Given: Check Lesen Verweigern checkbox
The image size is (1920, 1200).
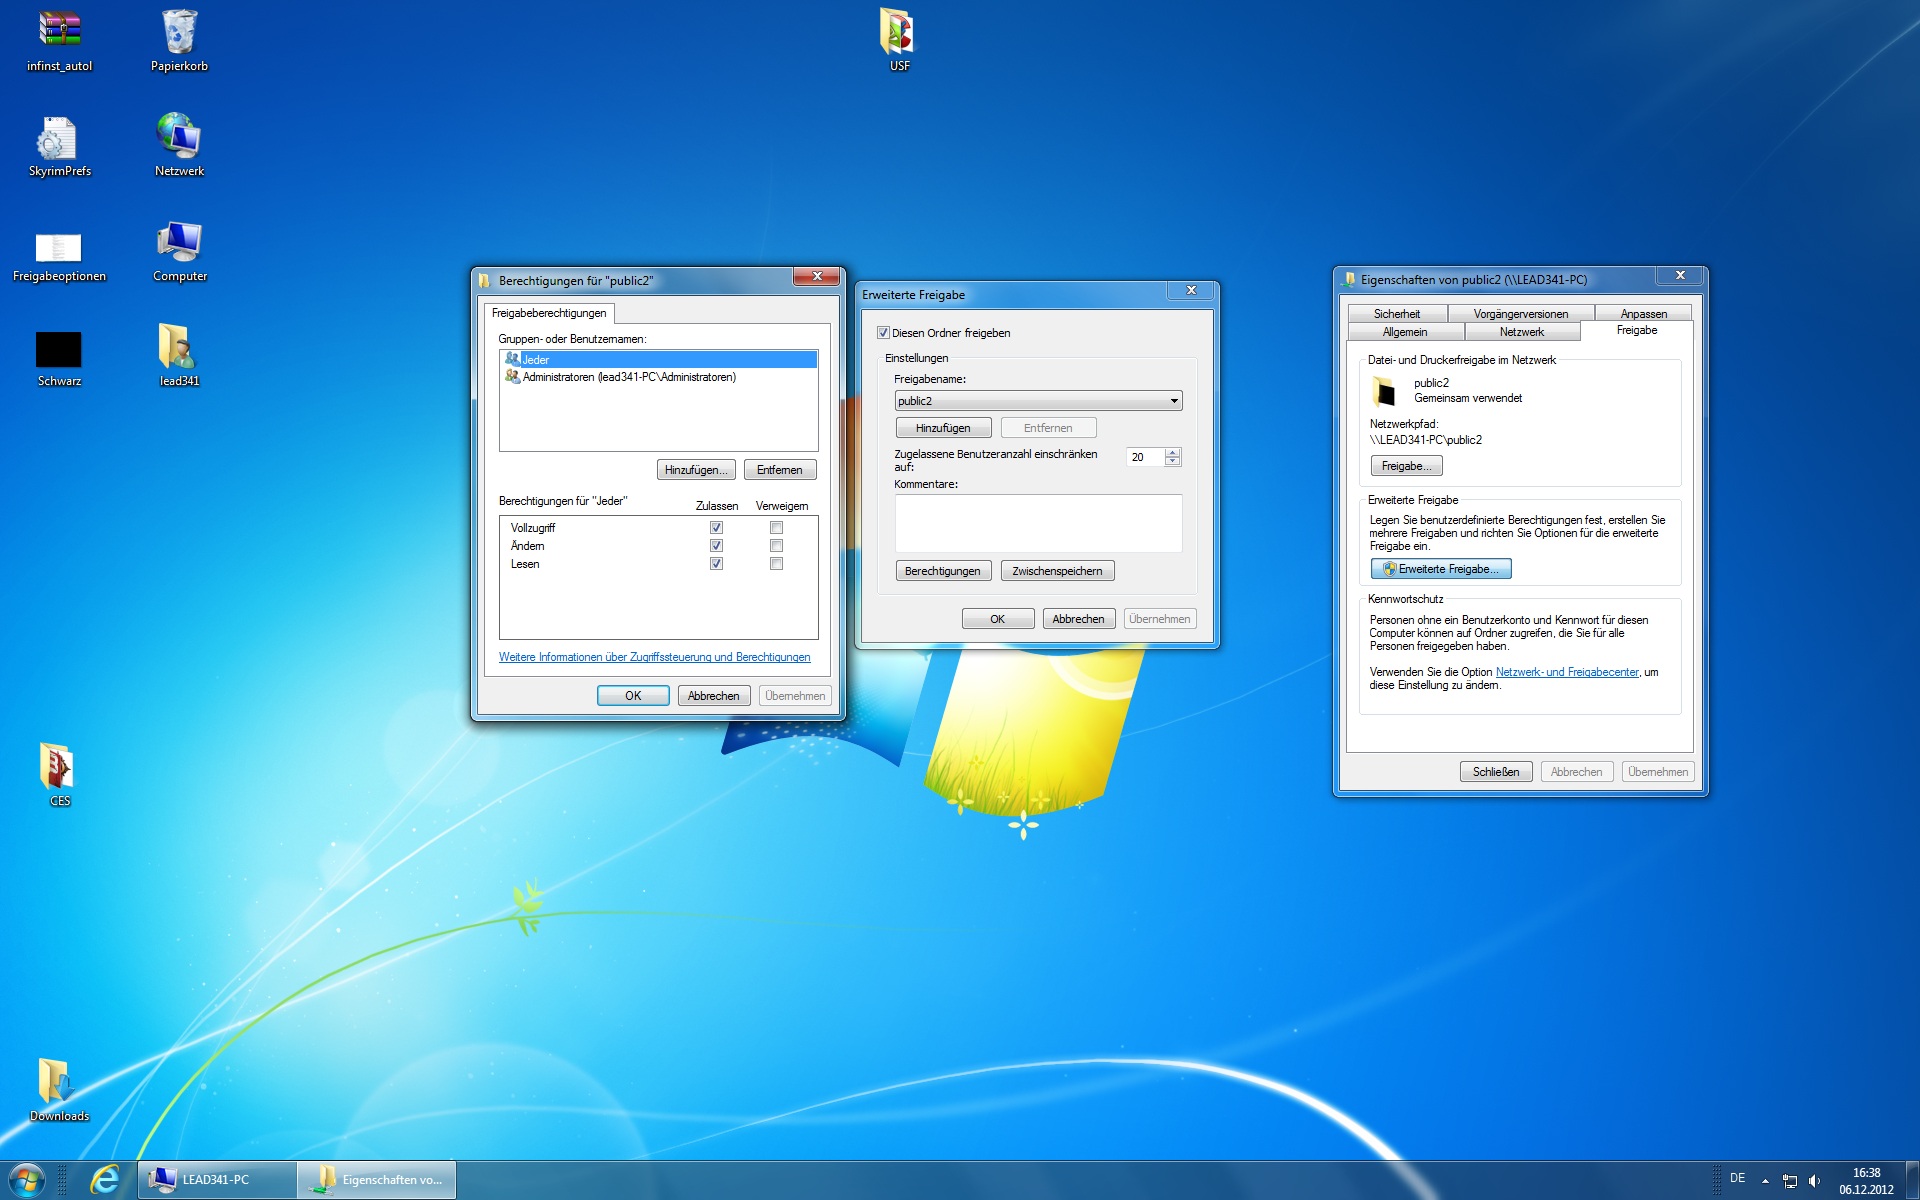Looking at the screenshot, I should coord(776,564).
